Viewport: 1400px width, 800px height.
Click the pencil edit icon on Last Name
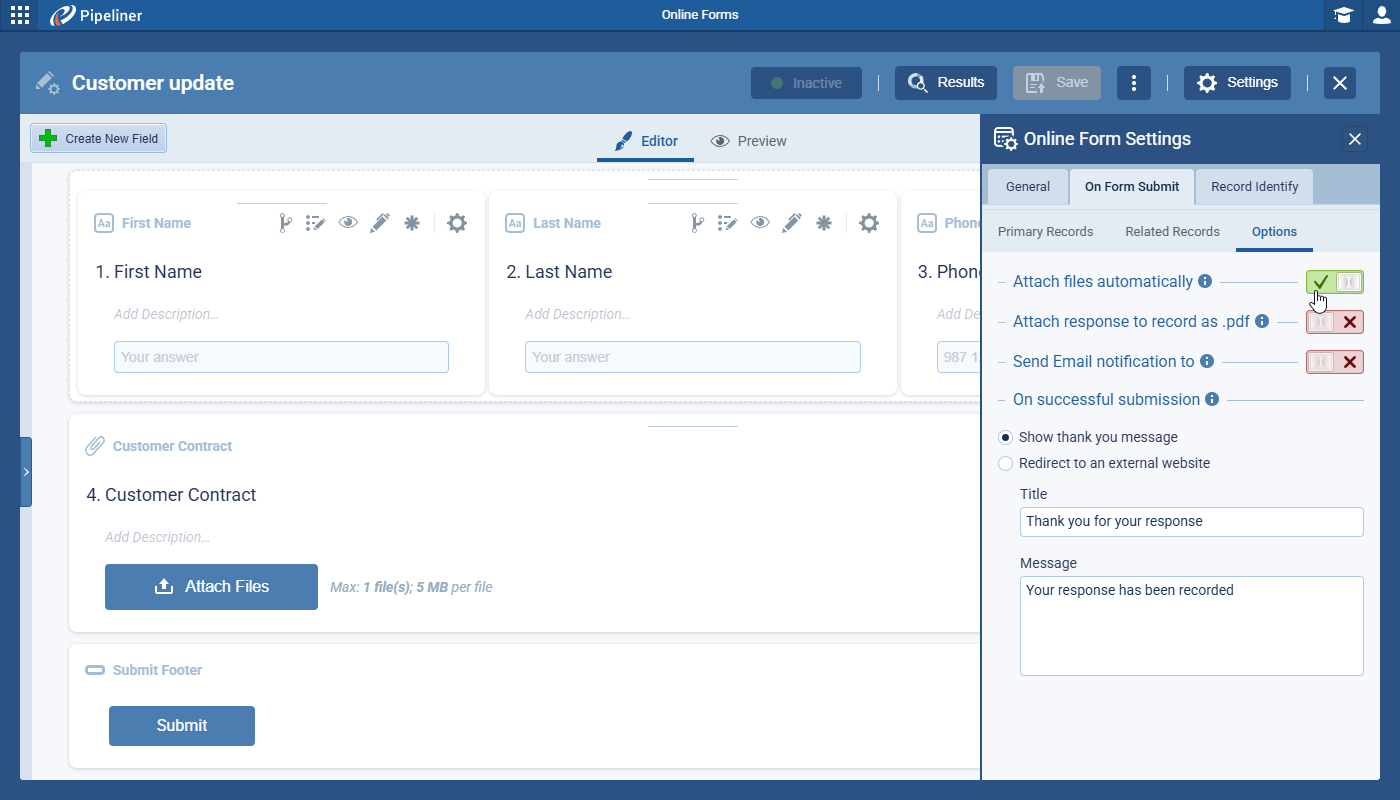791,223
